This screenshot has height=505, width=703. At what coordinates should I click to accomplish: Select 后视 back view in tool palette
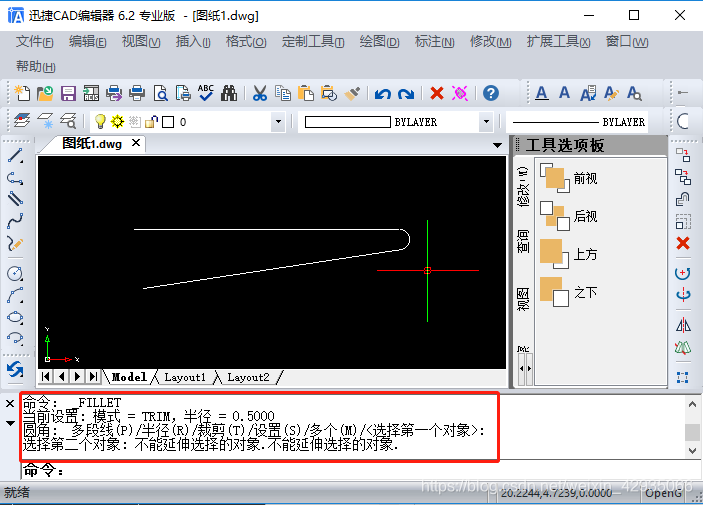click(568, 216)
